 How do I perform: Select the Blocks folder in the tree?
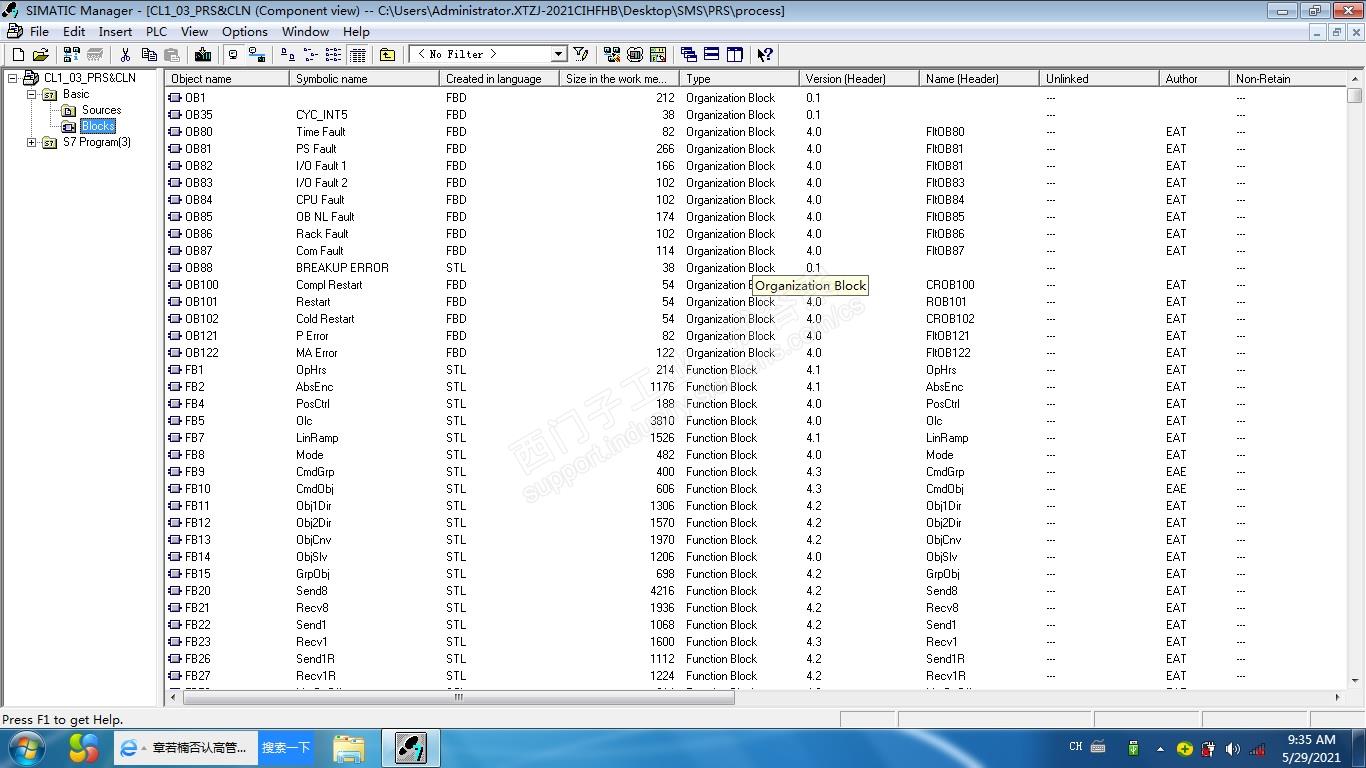[98, 126]
